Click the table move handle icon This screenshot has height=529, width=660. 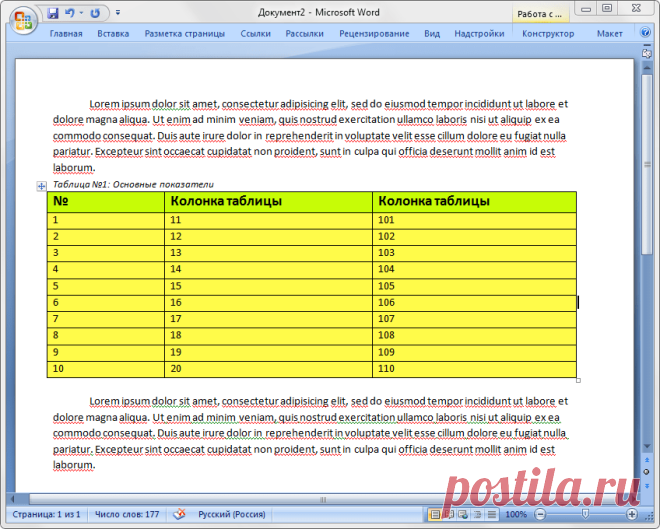tap(41, 186)
